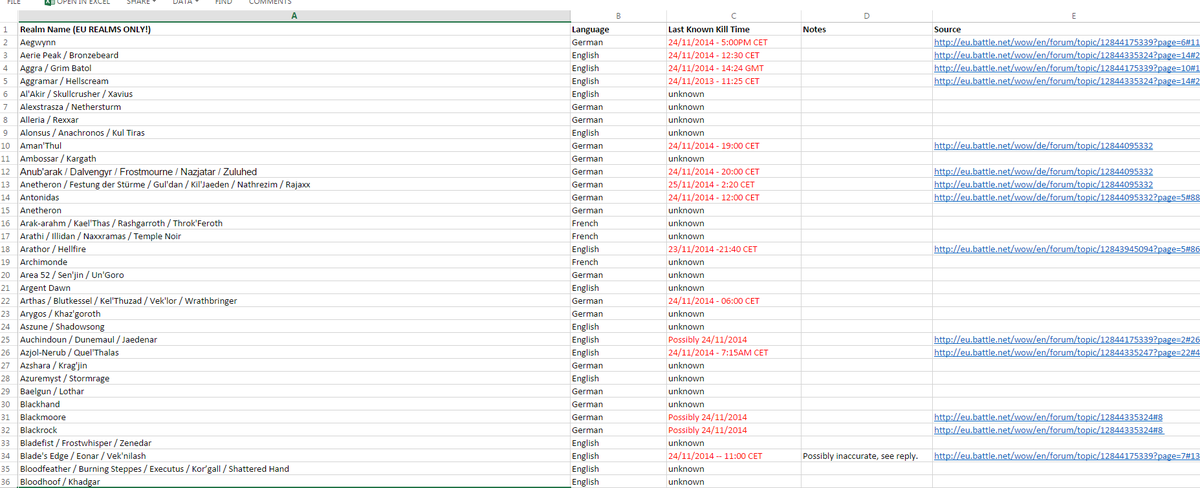Open the Aegwynn row source link
The height and width of the screenshot is (488, 1200).
tap(1066, 43)
